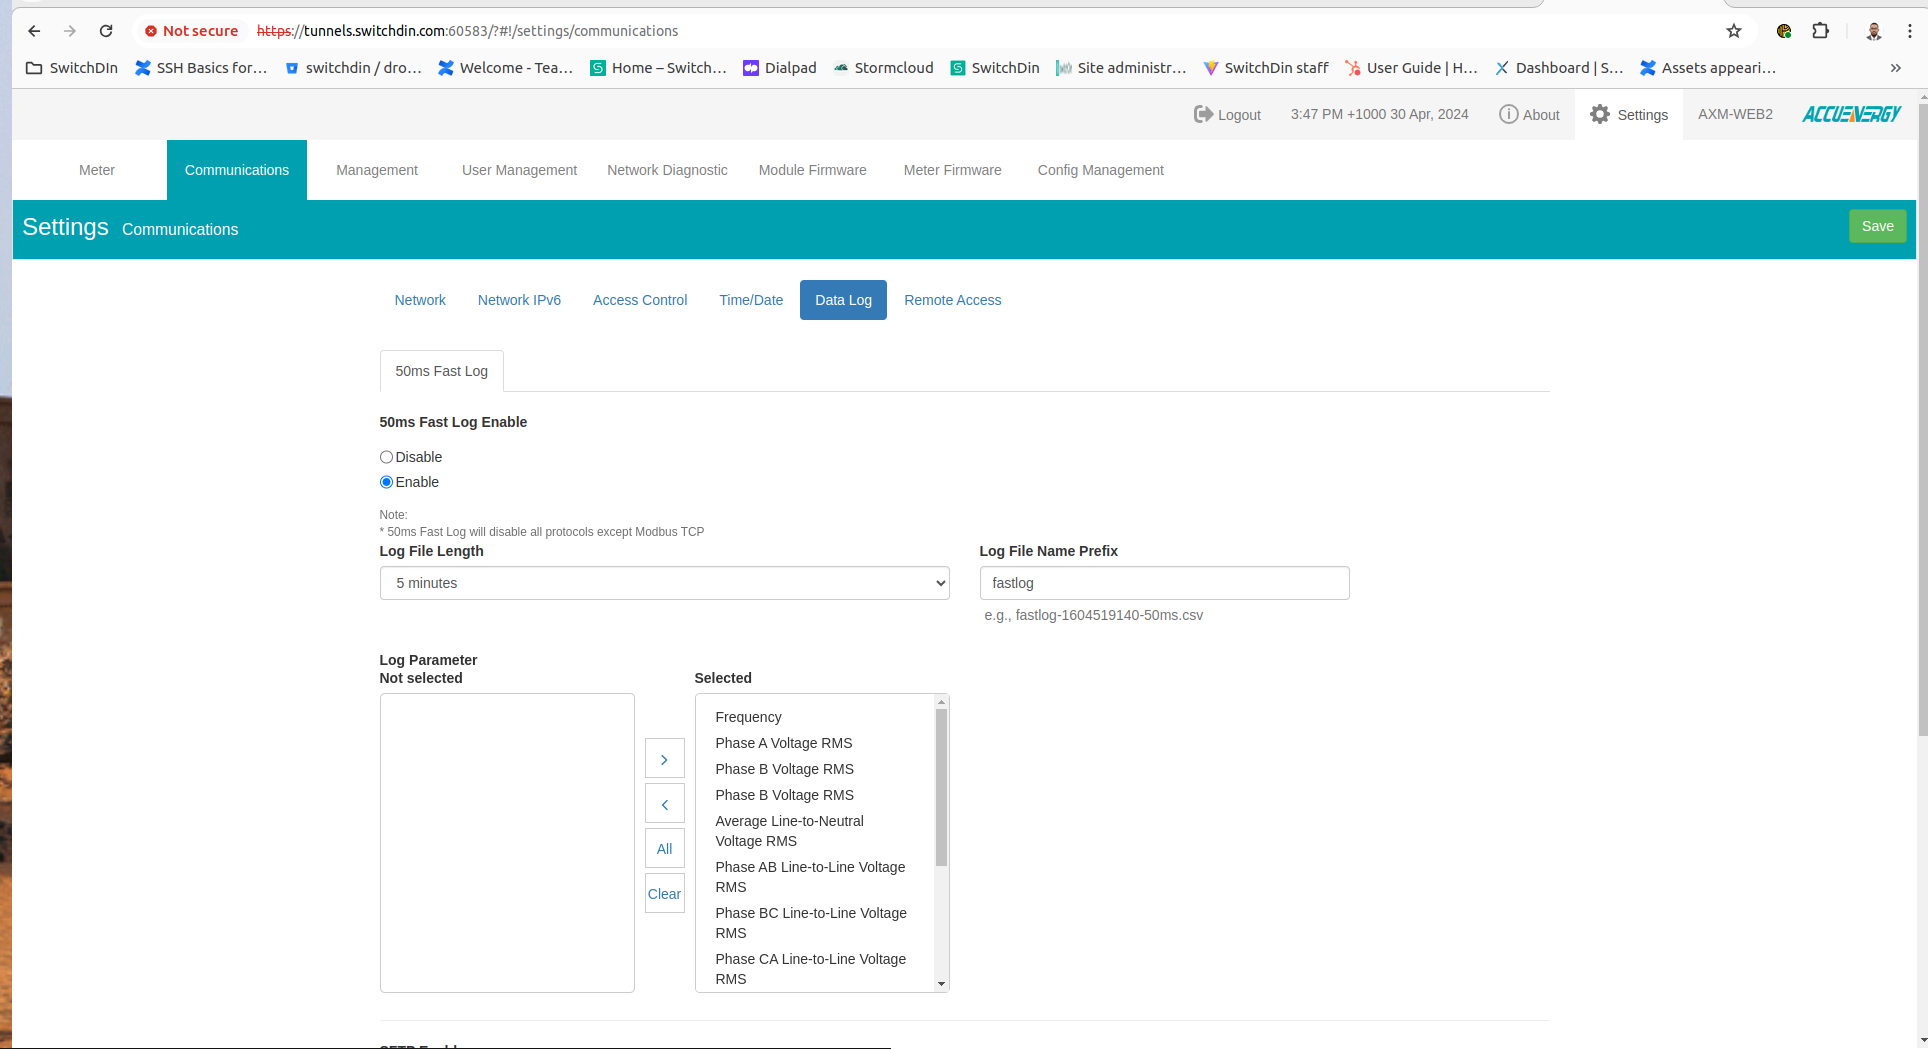Click the AXM-WEB2 header label
Screen dimensions: 1928x1049
tap(1735, 114)
